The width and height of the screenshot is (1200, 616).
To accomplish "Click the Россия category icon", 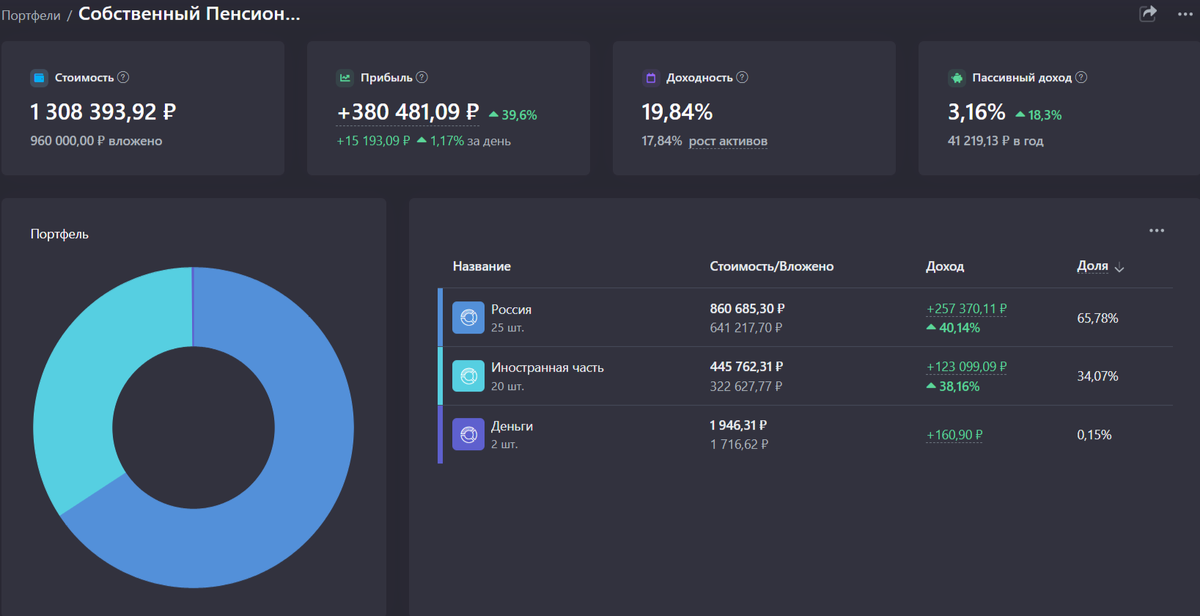I will pos(468,317).
